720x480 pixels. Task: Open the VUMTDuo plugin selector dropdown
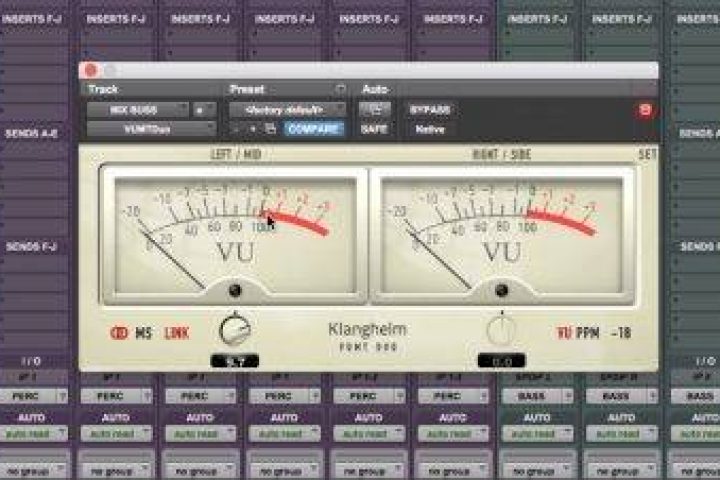pyautogui.click(x=150, y=128)
